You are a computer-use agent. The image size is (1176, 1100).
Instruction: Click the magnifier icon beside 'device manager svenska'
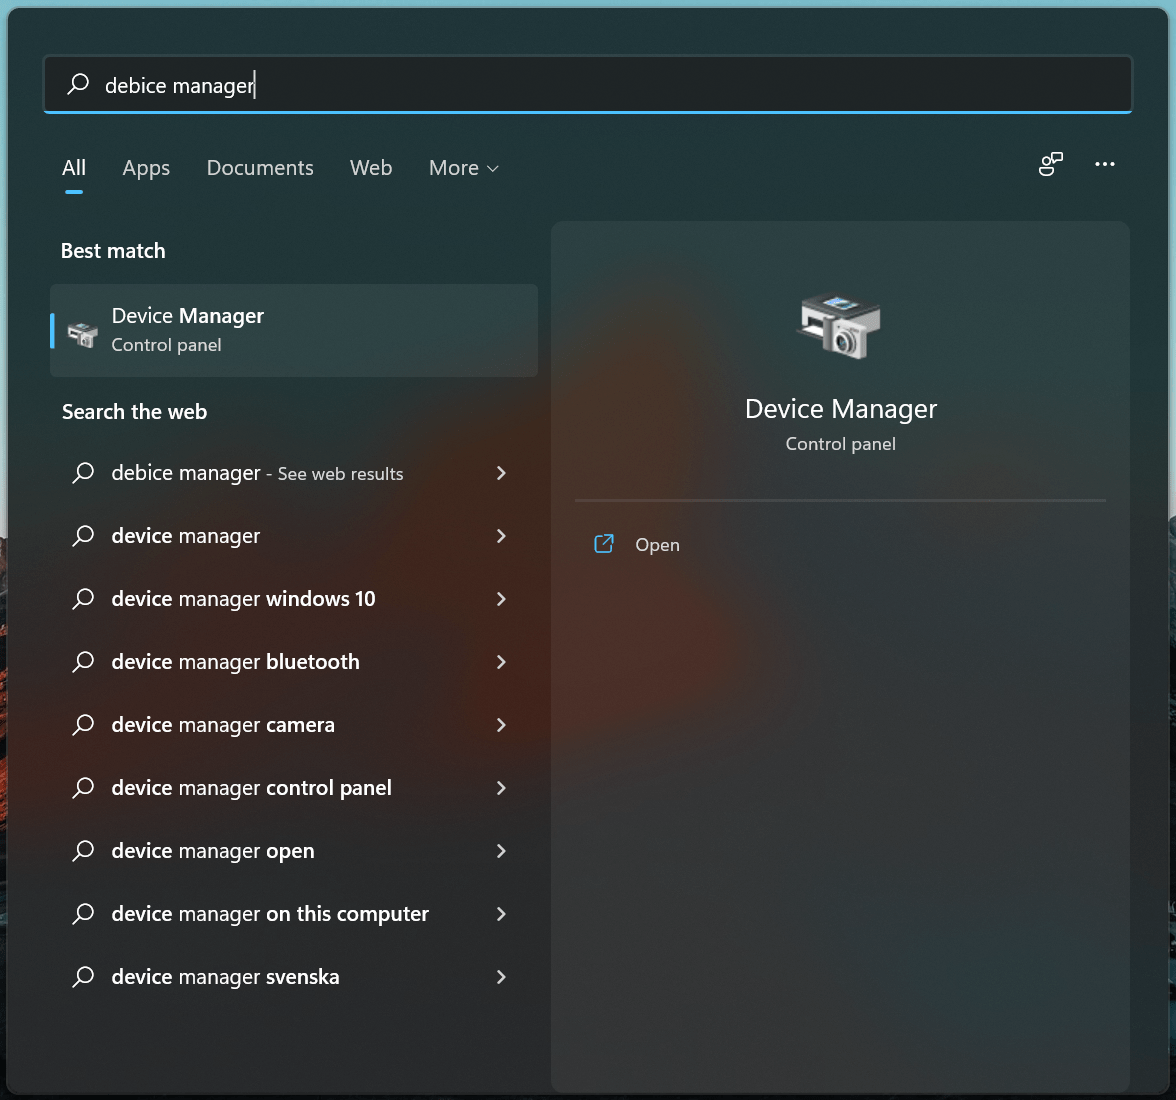click(83, 976)
